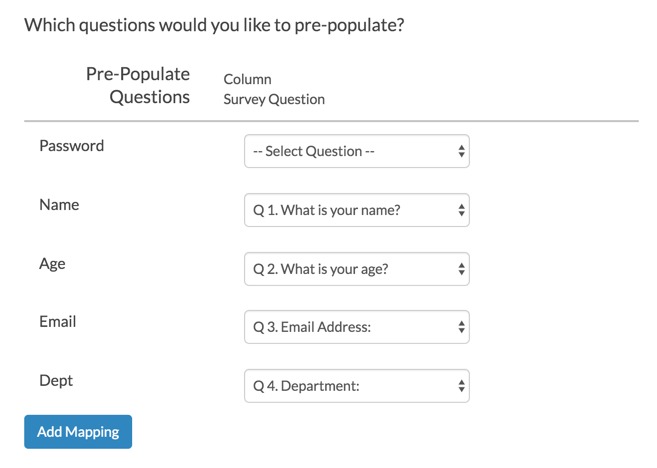The width and height of the screenshot is (657, 468).
Task: Click the Name row label
Action: pyautogui.click(x=59, y=205)
